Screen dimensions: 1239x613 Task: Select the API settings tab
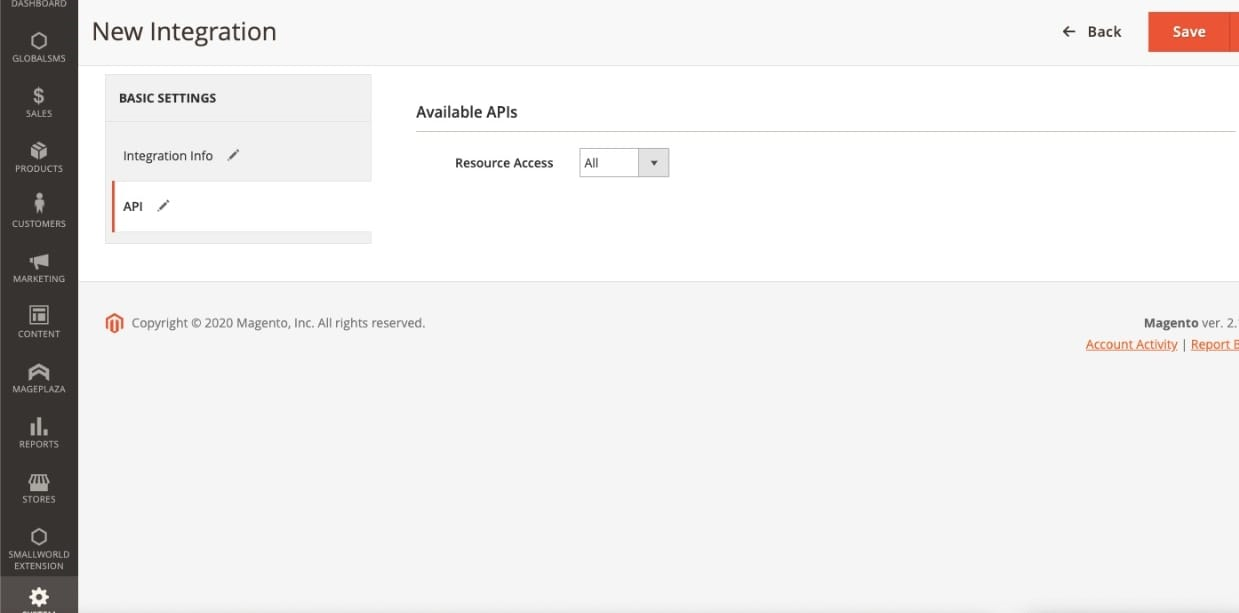point(241,206)
